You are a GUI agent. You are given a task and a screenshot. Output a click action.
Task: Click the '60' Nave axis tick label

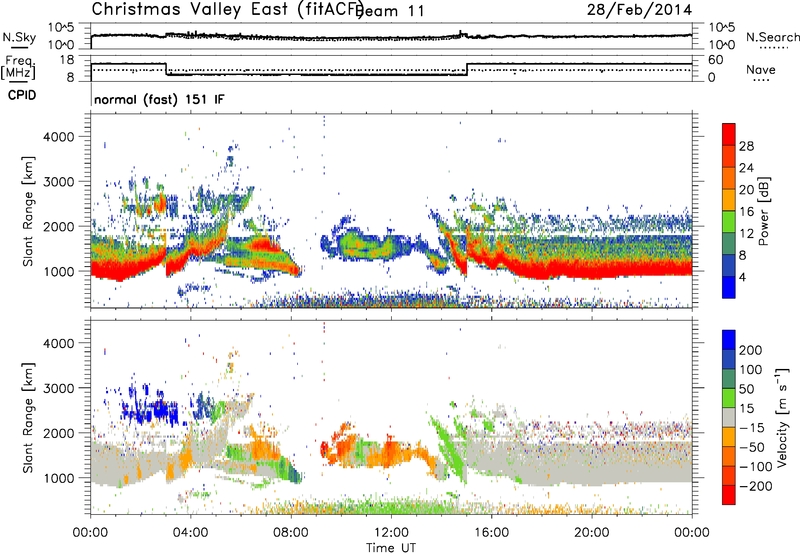(715, 60)
